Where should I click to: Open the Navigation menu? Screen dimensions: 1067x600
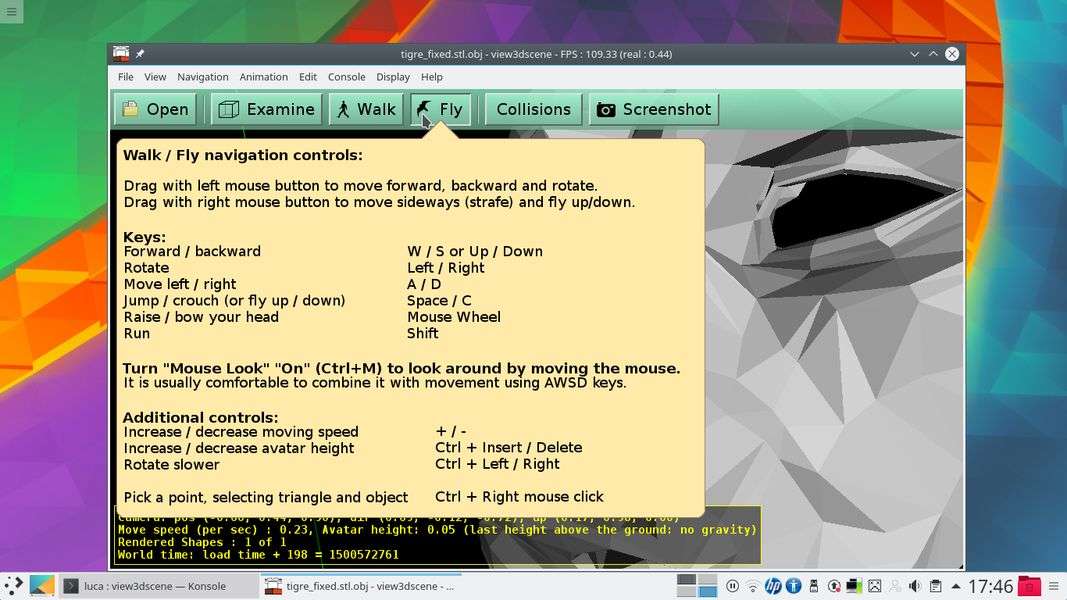pos(203,77)
